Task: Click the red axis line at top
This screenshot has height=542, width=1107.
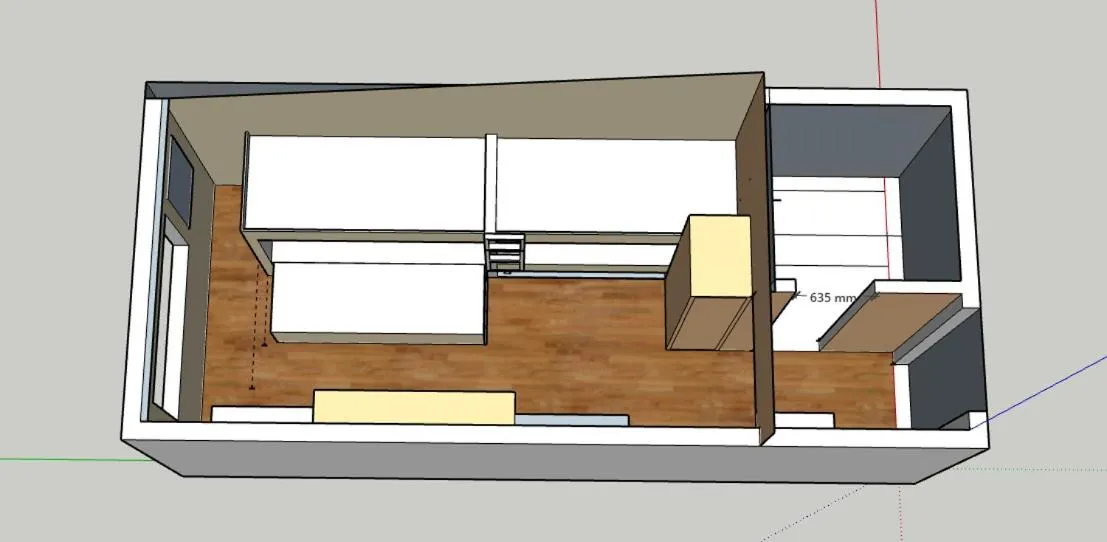Action: [879, 40]
